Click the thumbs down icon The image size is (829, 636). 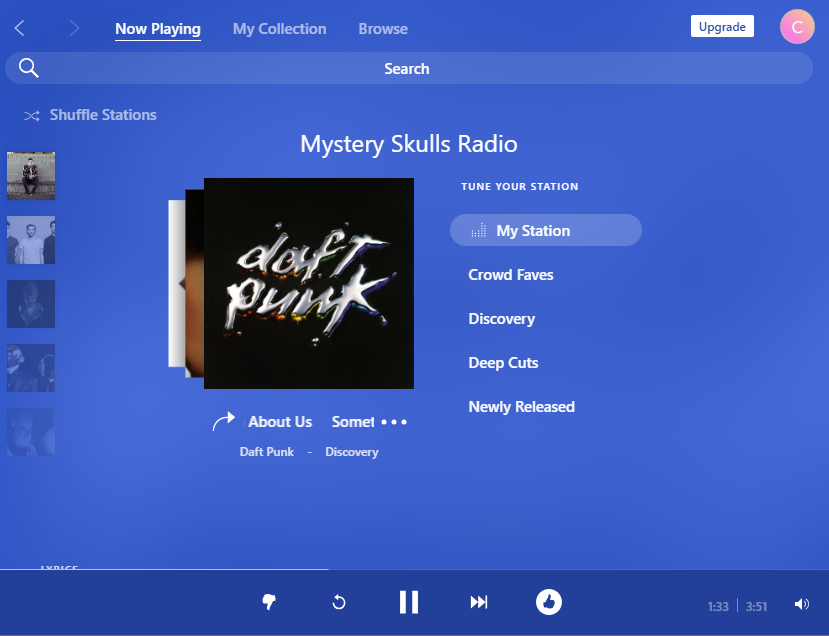point(268,602)
